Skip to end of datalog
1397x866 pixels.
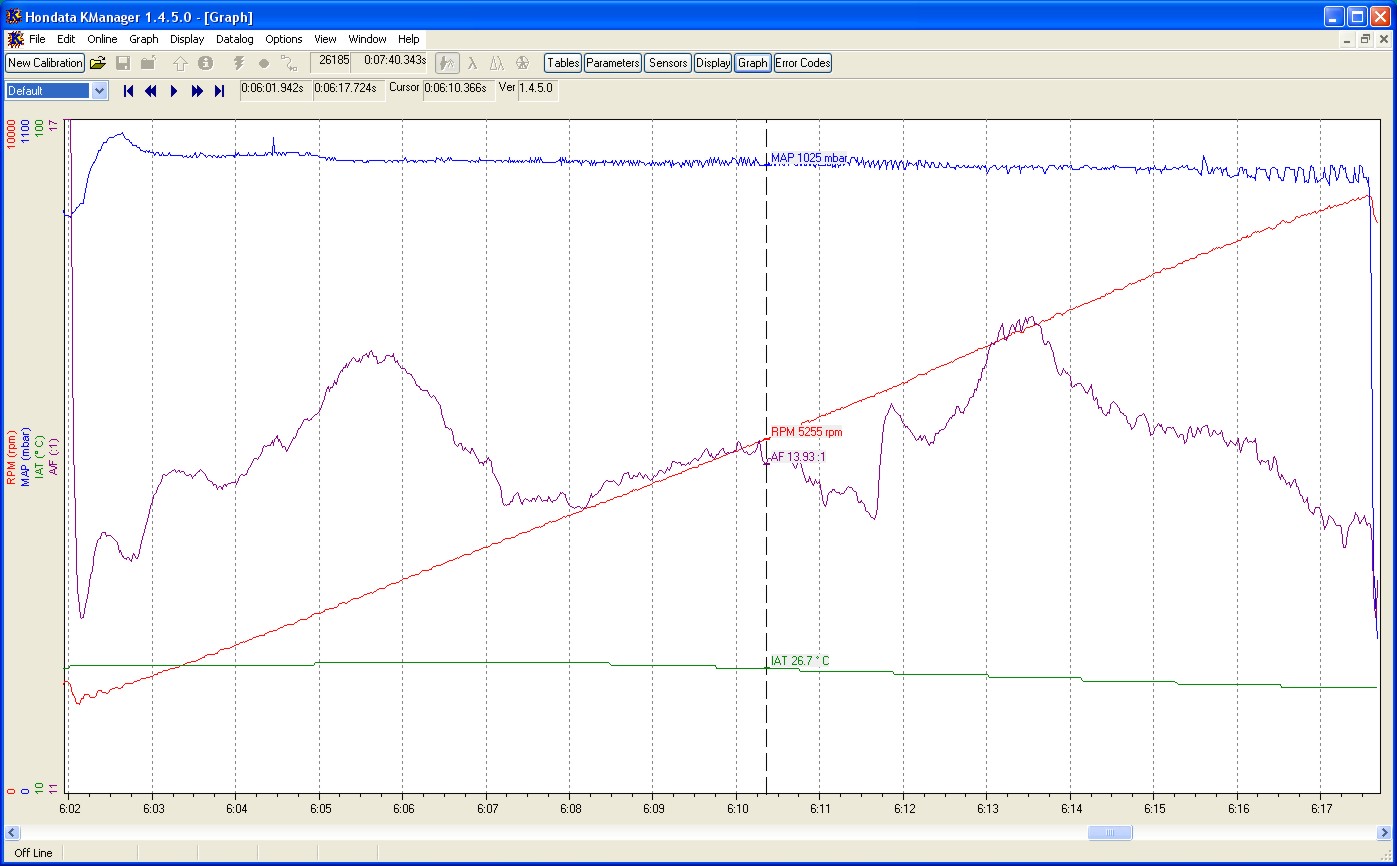tap(220, 91)
